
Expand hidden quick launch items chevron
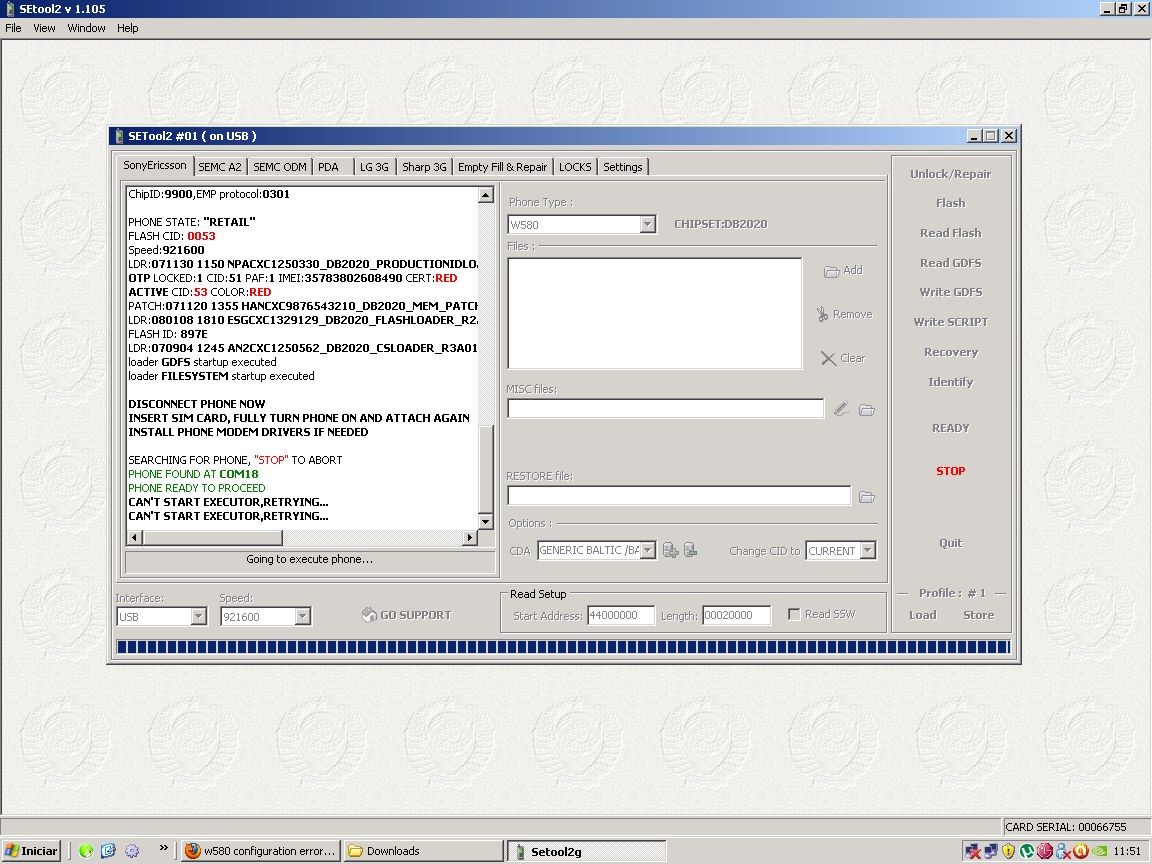click(x=164, y=848)
